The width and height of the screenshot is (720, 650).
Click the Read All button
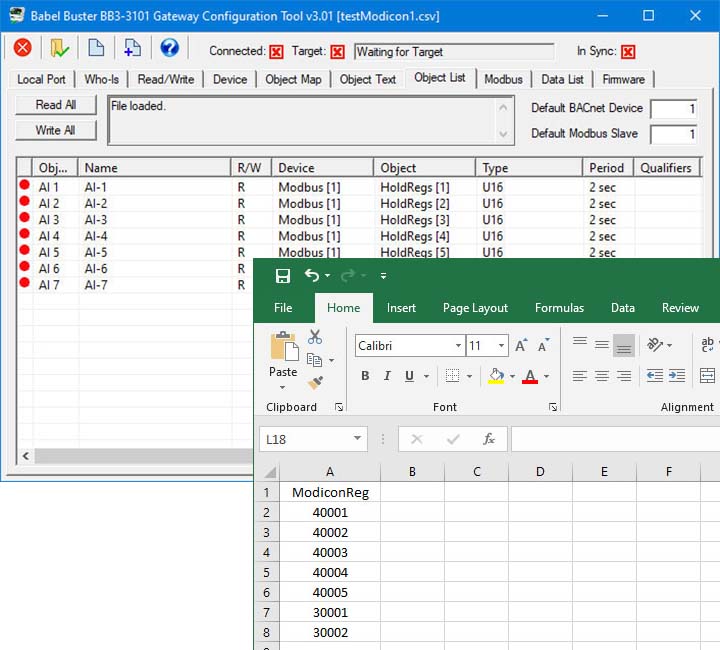pos(56,105)
